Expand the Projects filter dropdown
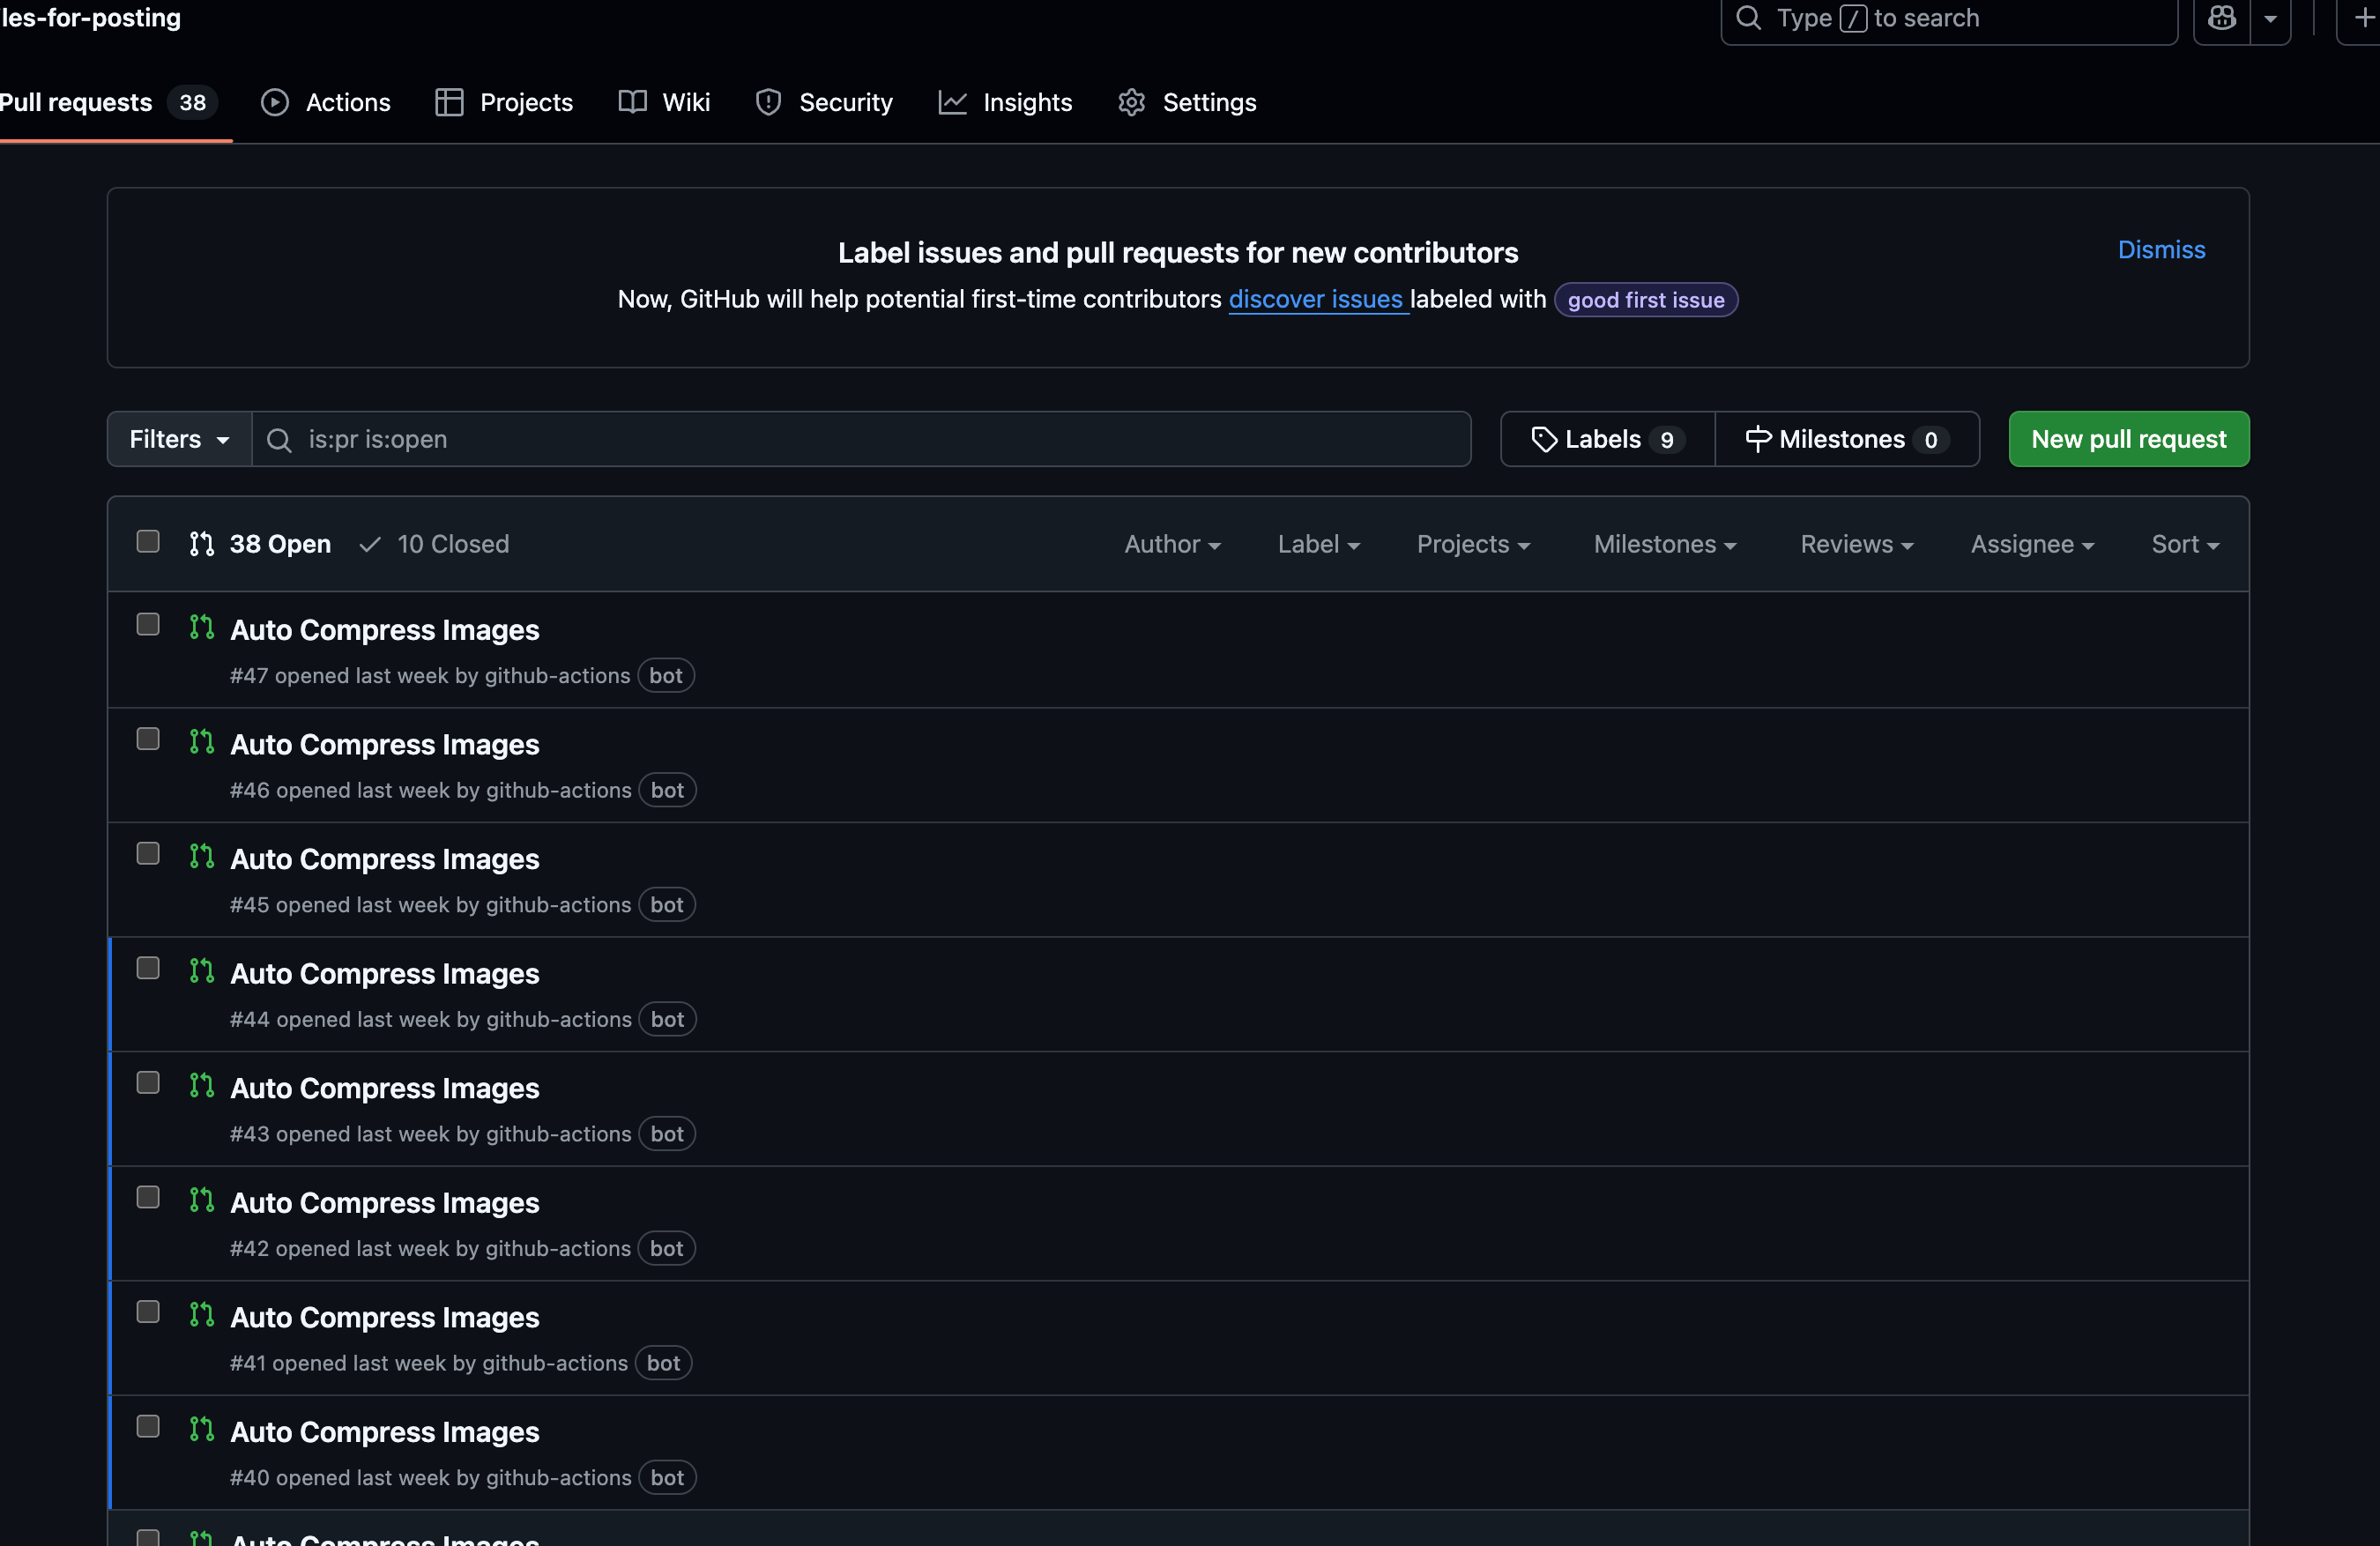The image size is (2380, 1546). coord(1473,544)
